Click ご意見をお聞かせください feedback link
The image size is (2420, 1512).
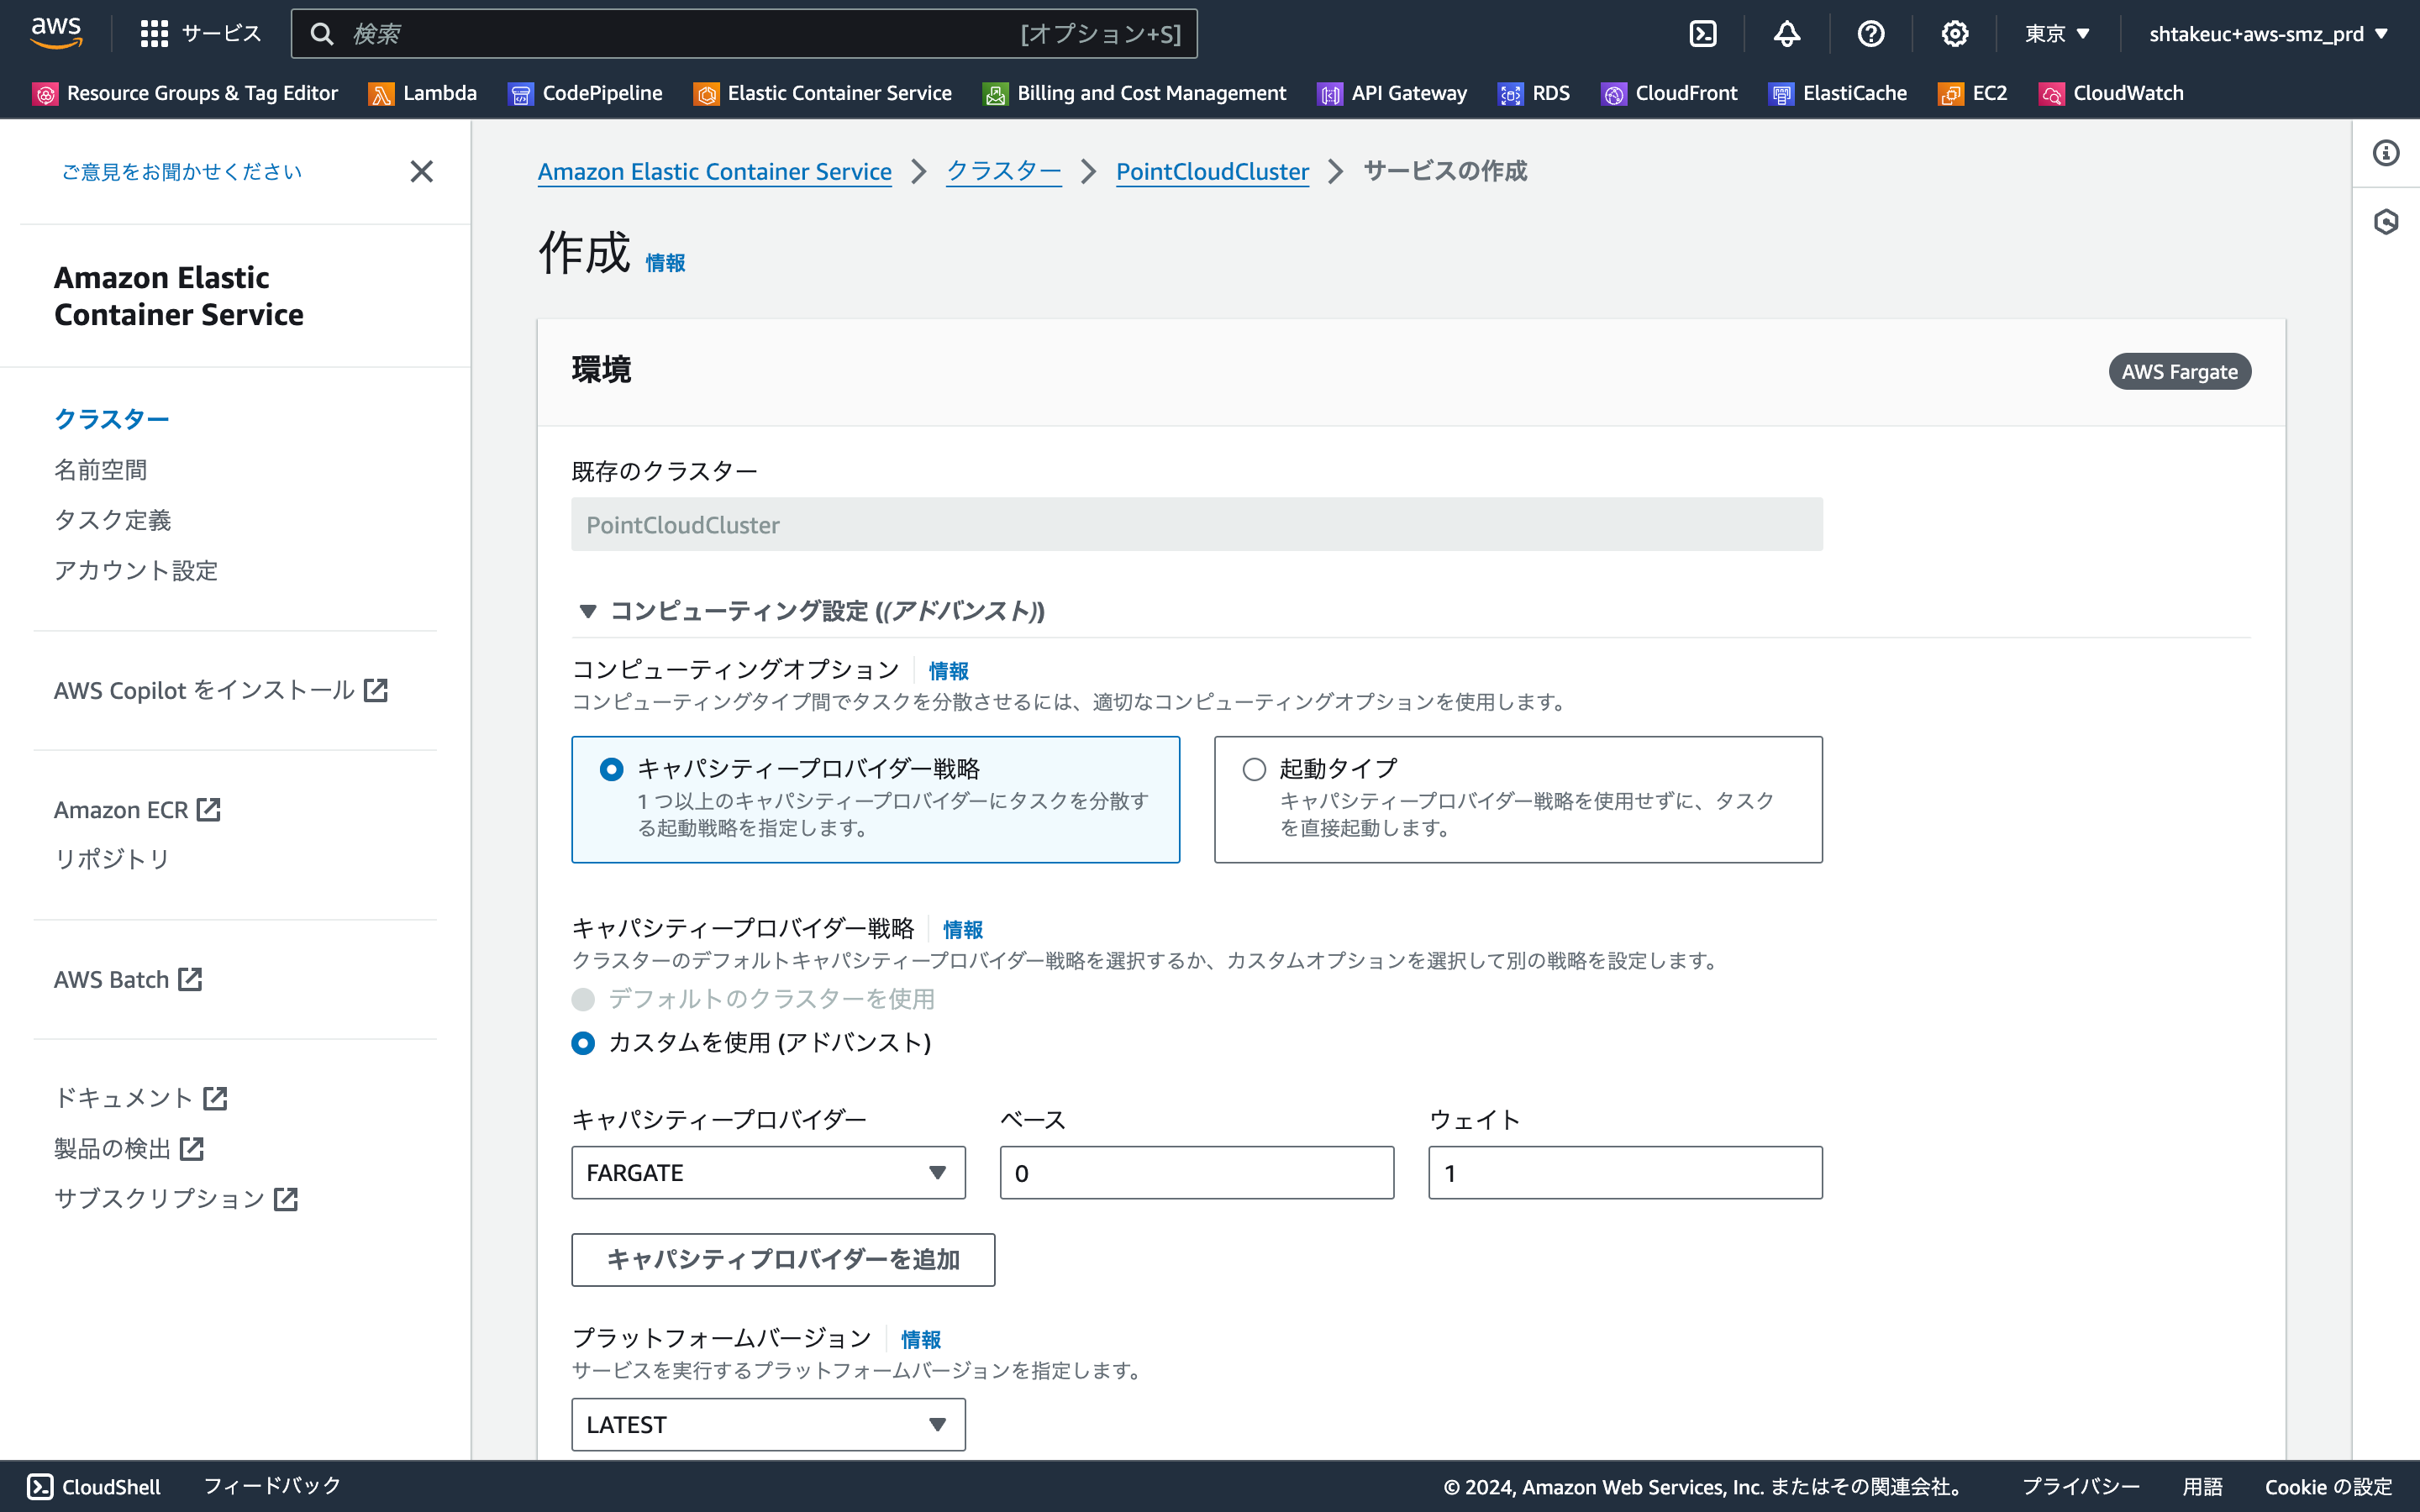point(182,171)
